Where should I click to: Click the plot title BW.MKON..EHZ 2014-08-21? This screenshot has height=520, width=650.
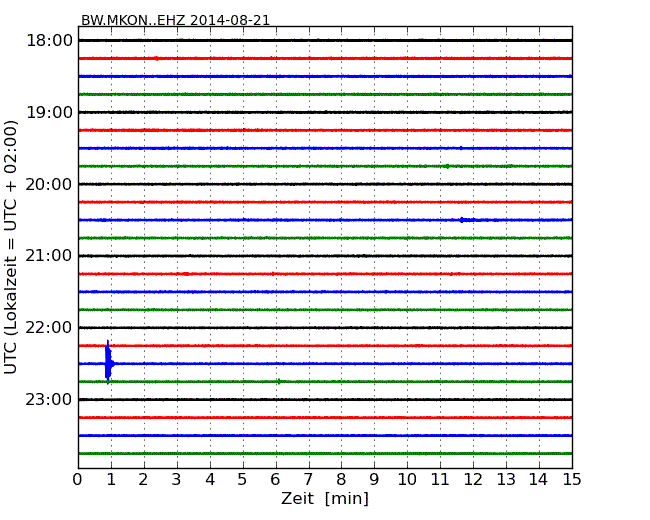[x=175, y=20]
